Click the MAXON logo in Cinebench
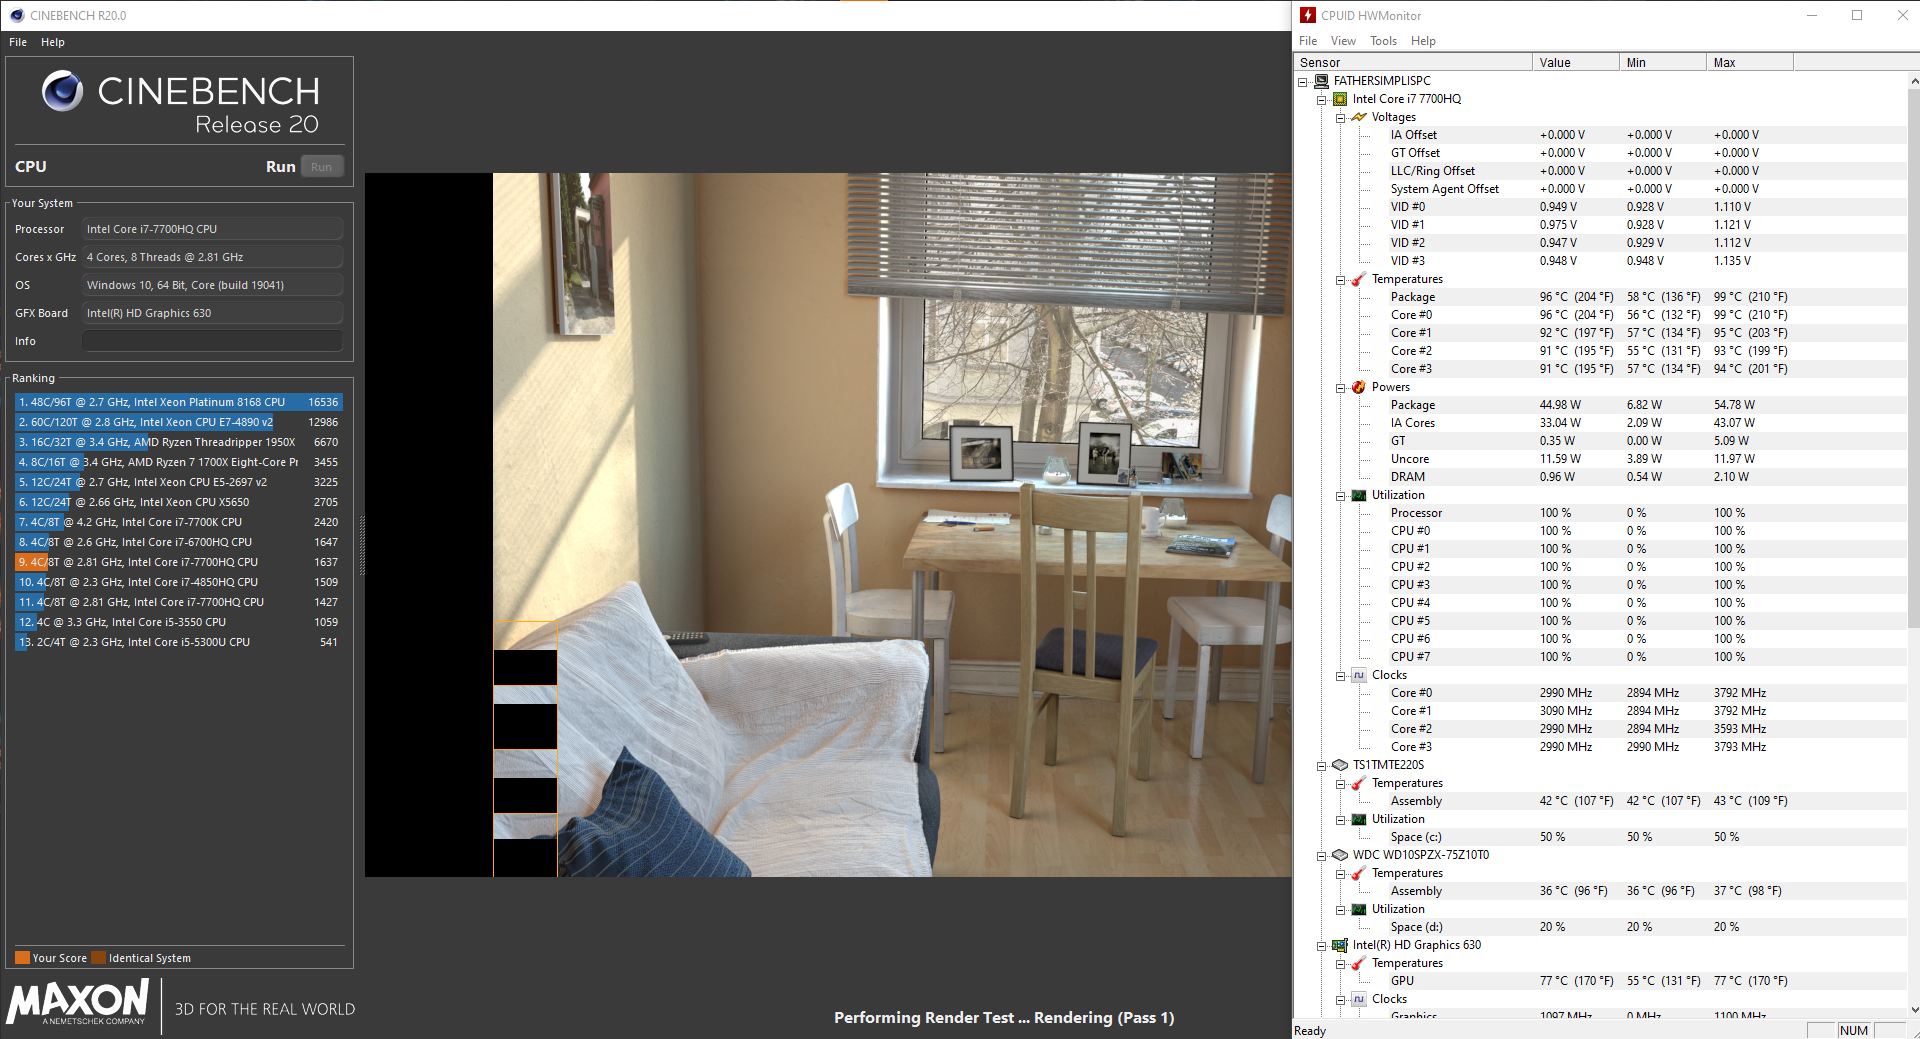Image resolution: width=1920 pixels, height=1039 pixels. tap(78, 1002)
